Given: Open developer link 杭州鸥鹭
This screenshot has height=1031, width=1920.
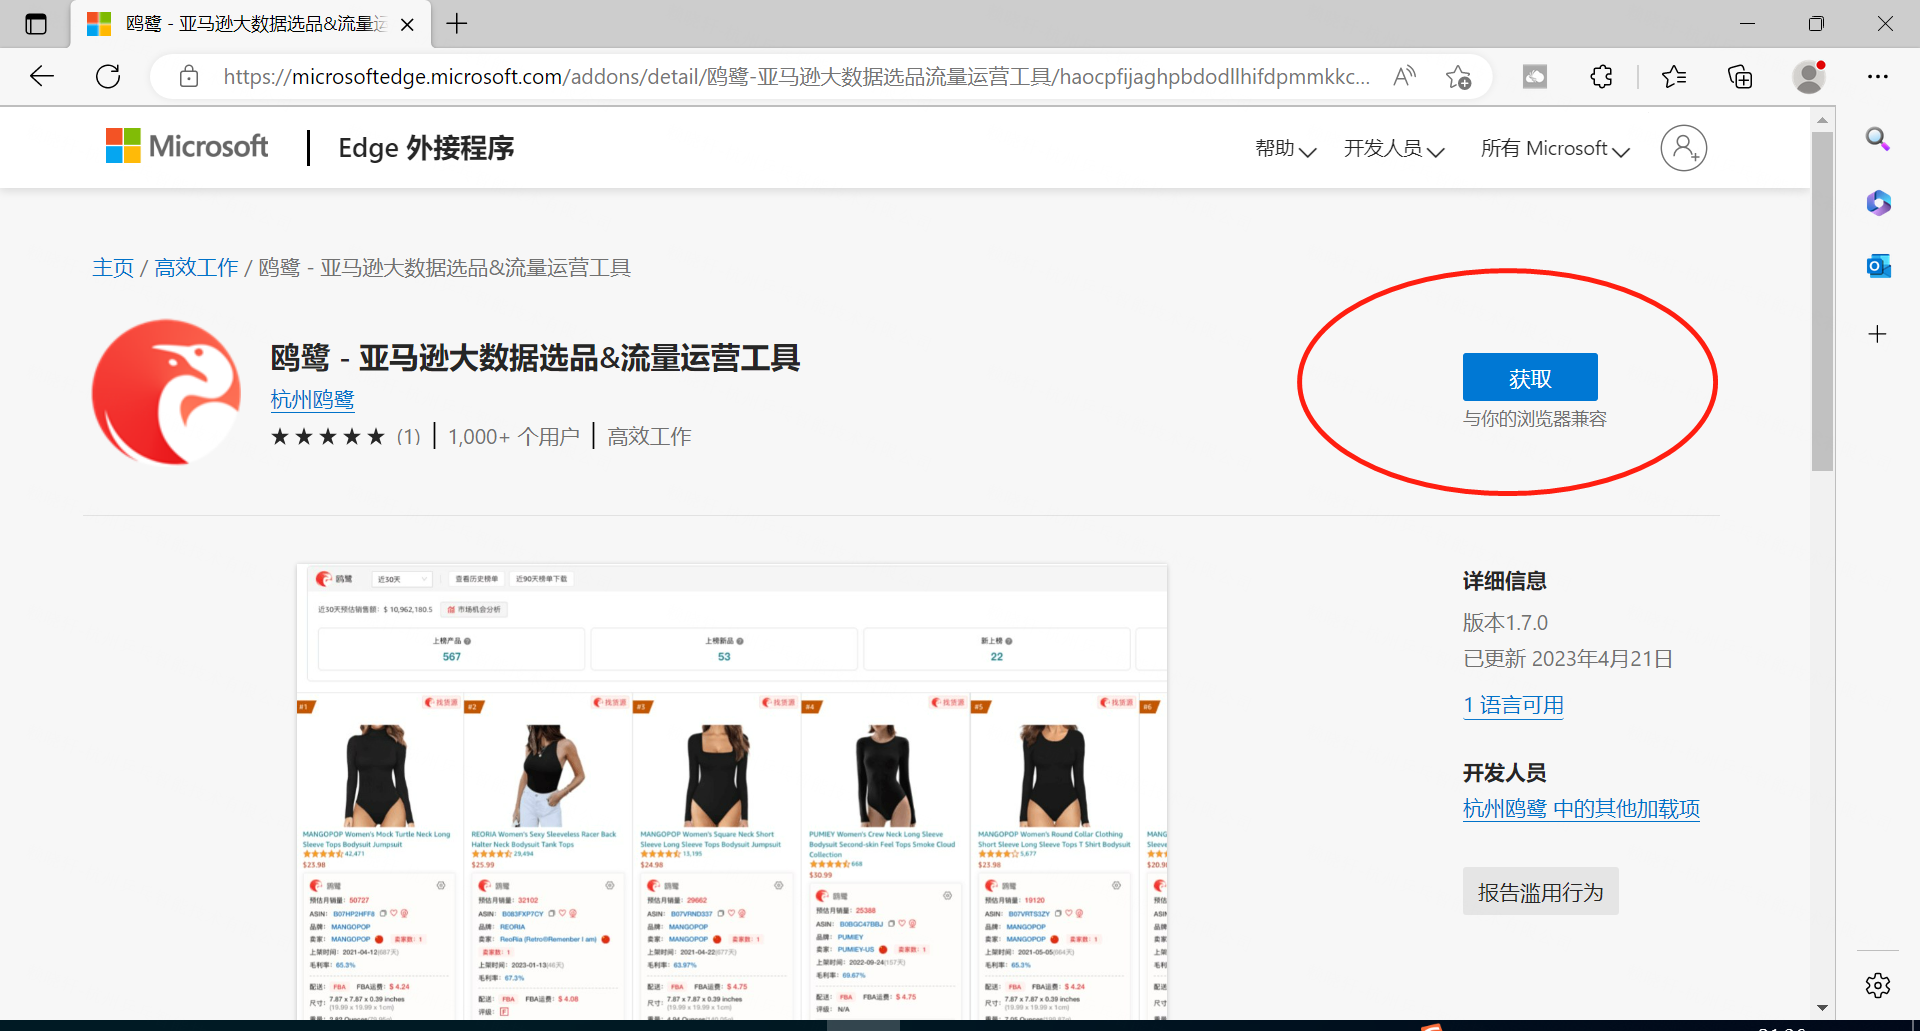Looking at the screenshot, I should (312, 400).
